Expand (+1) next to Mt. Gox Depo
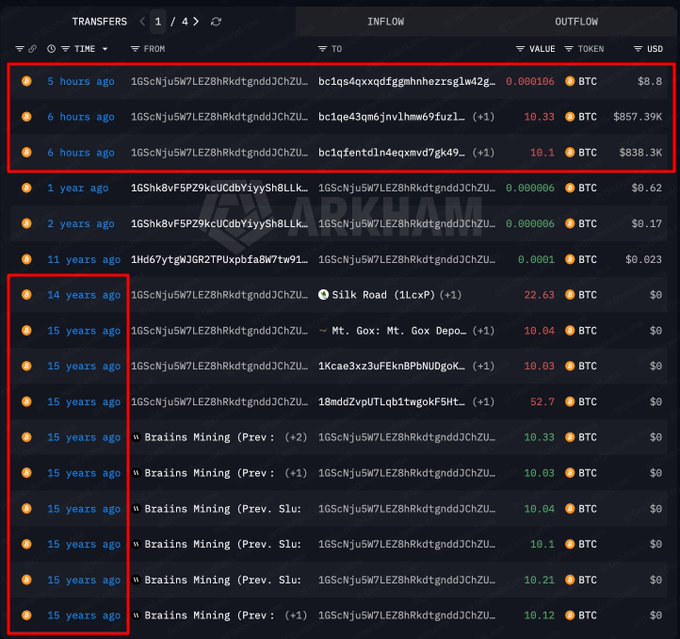680x639 pixels. pos(484,331)
